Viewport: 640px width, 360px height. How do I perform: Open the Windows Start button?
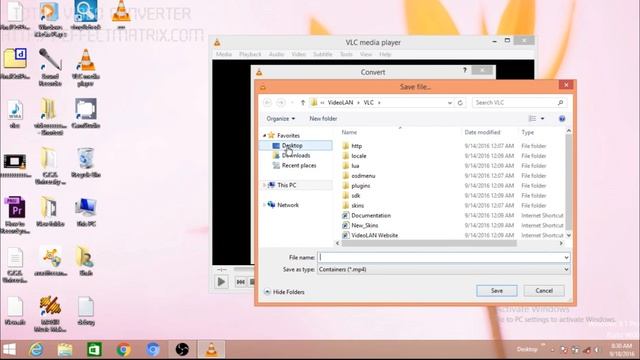9,349
